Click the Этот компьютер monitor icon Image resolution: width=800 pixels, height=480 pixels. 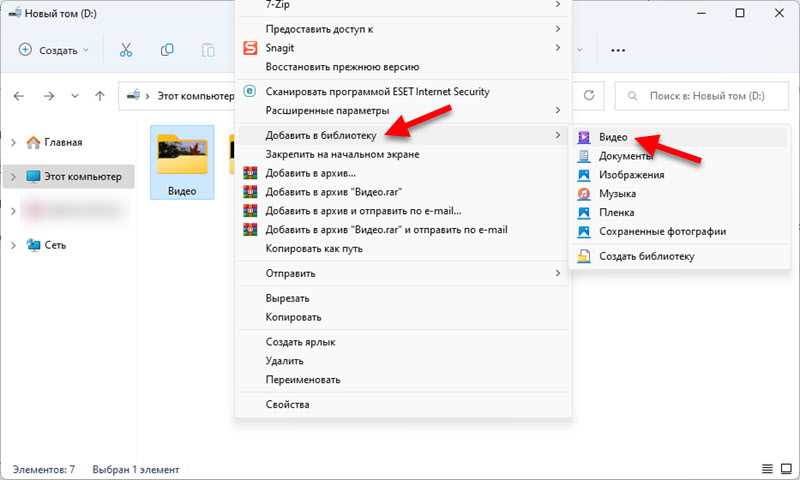point(33,176)
